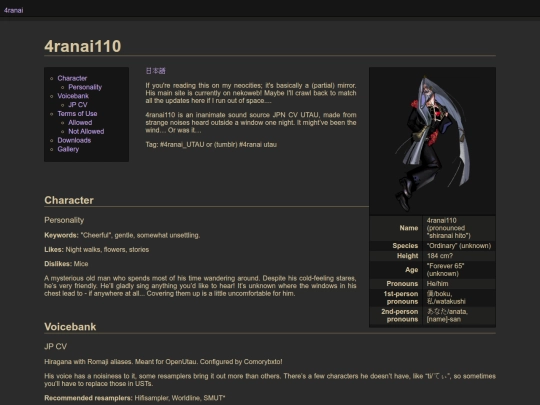Screen dimensions: 540x405
Task: Click the paragraph describing inanimate sound source UTAU
Action: [251, 123]
